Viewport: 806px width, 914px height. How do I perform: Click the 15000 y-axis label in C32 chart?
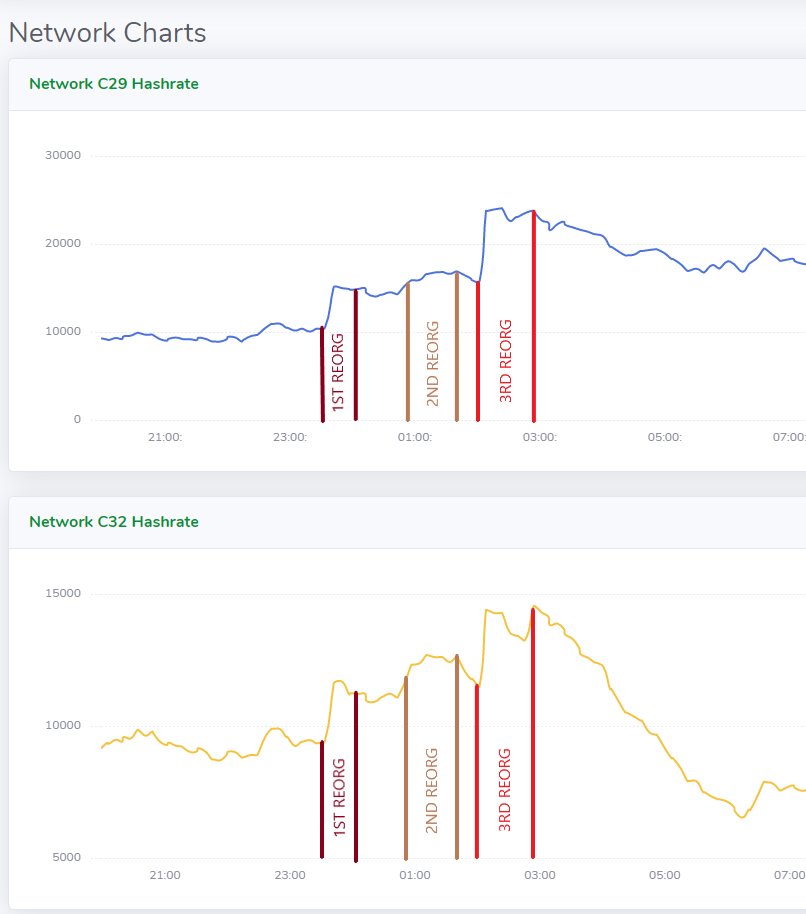tap(63, 593)
